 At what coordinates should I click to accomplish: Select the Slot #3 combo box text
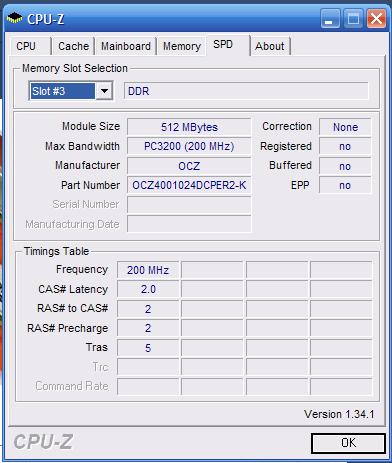point(62,91)
